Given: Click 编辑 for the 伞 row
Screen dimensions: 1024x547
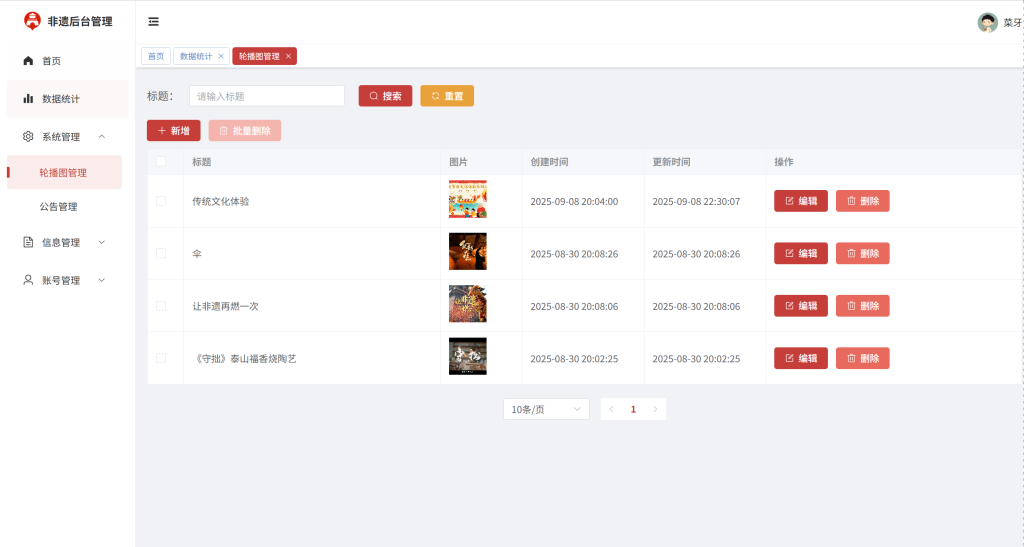Looking at the screenshot, I should (801, 253).
